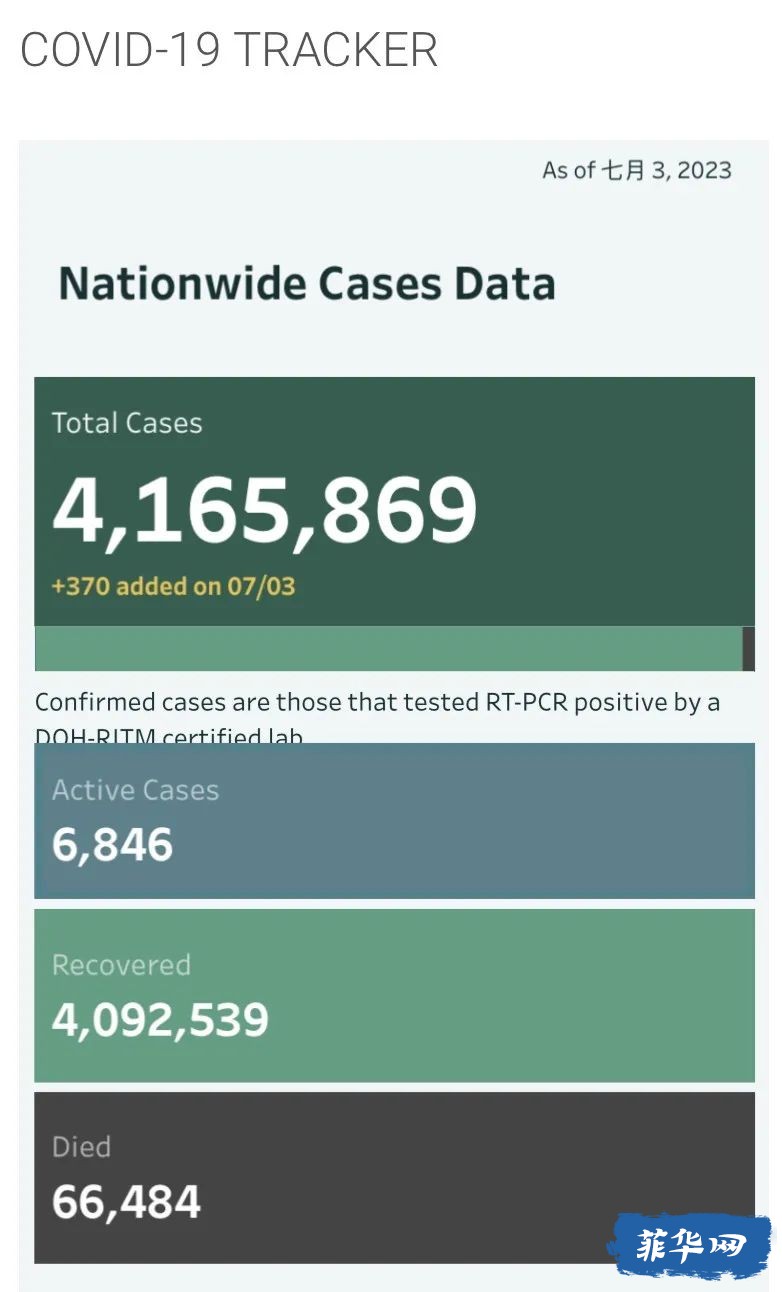Click the 4,092,539 recovered figure

[x=160, y=1020]
